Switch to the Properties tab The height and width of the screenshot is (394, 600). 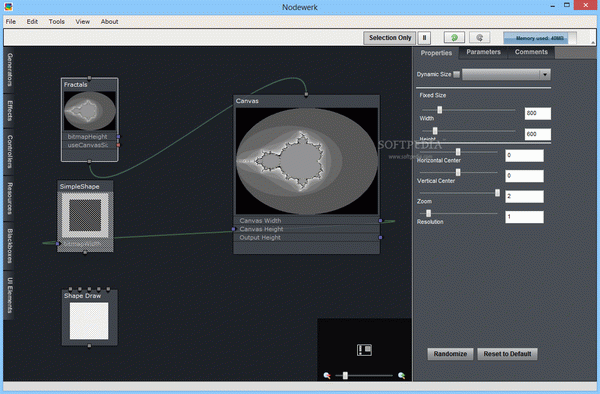point(436,53)
